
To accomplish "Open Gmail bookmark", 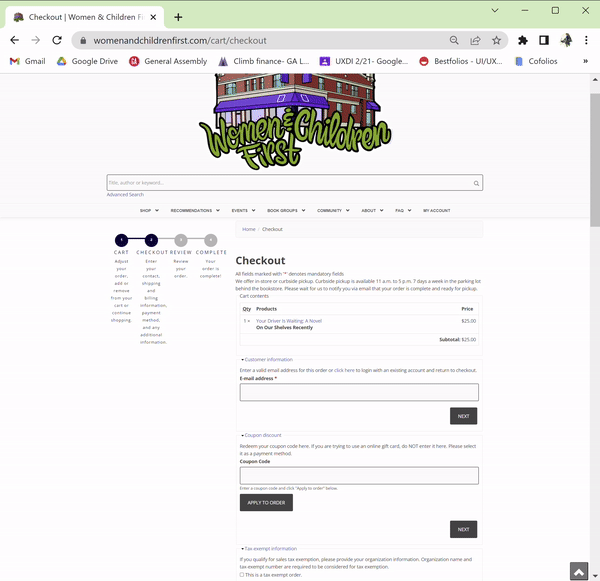I will (27, 61).
